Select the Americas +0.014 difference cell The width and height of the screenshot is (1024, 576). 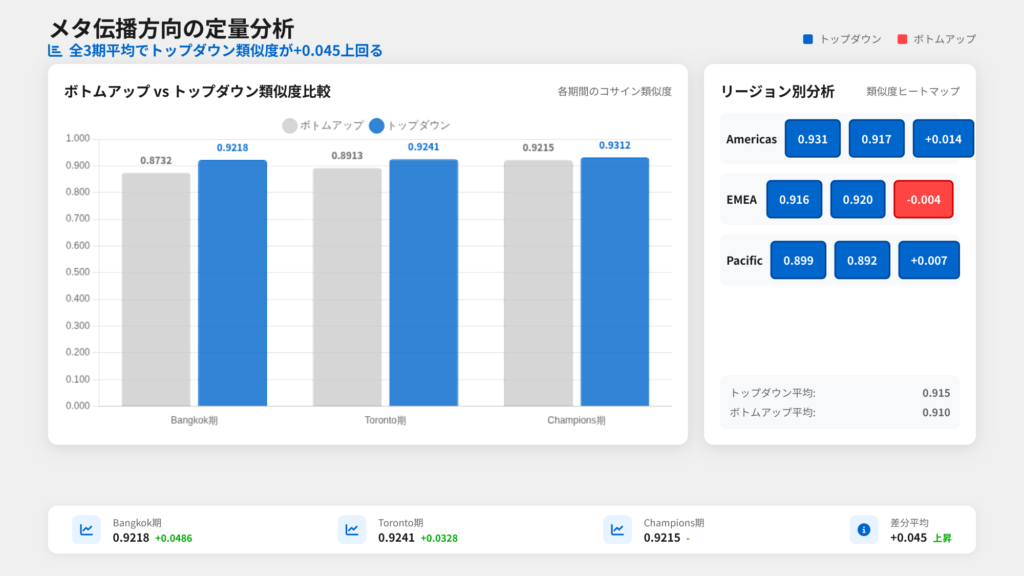(x=943, y=139)
